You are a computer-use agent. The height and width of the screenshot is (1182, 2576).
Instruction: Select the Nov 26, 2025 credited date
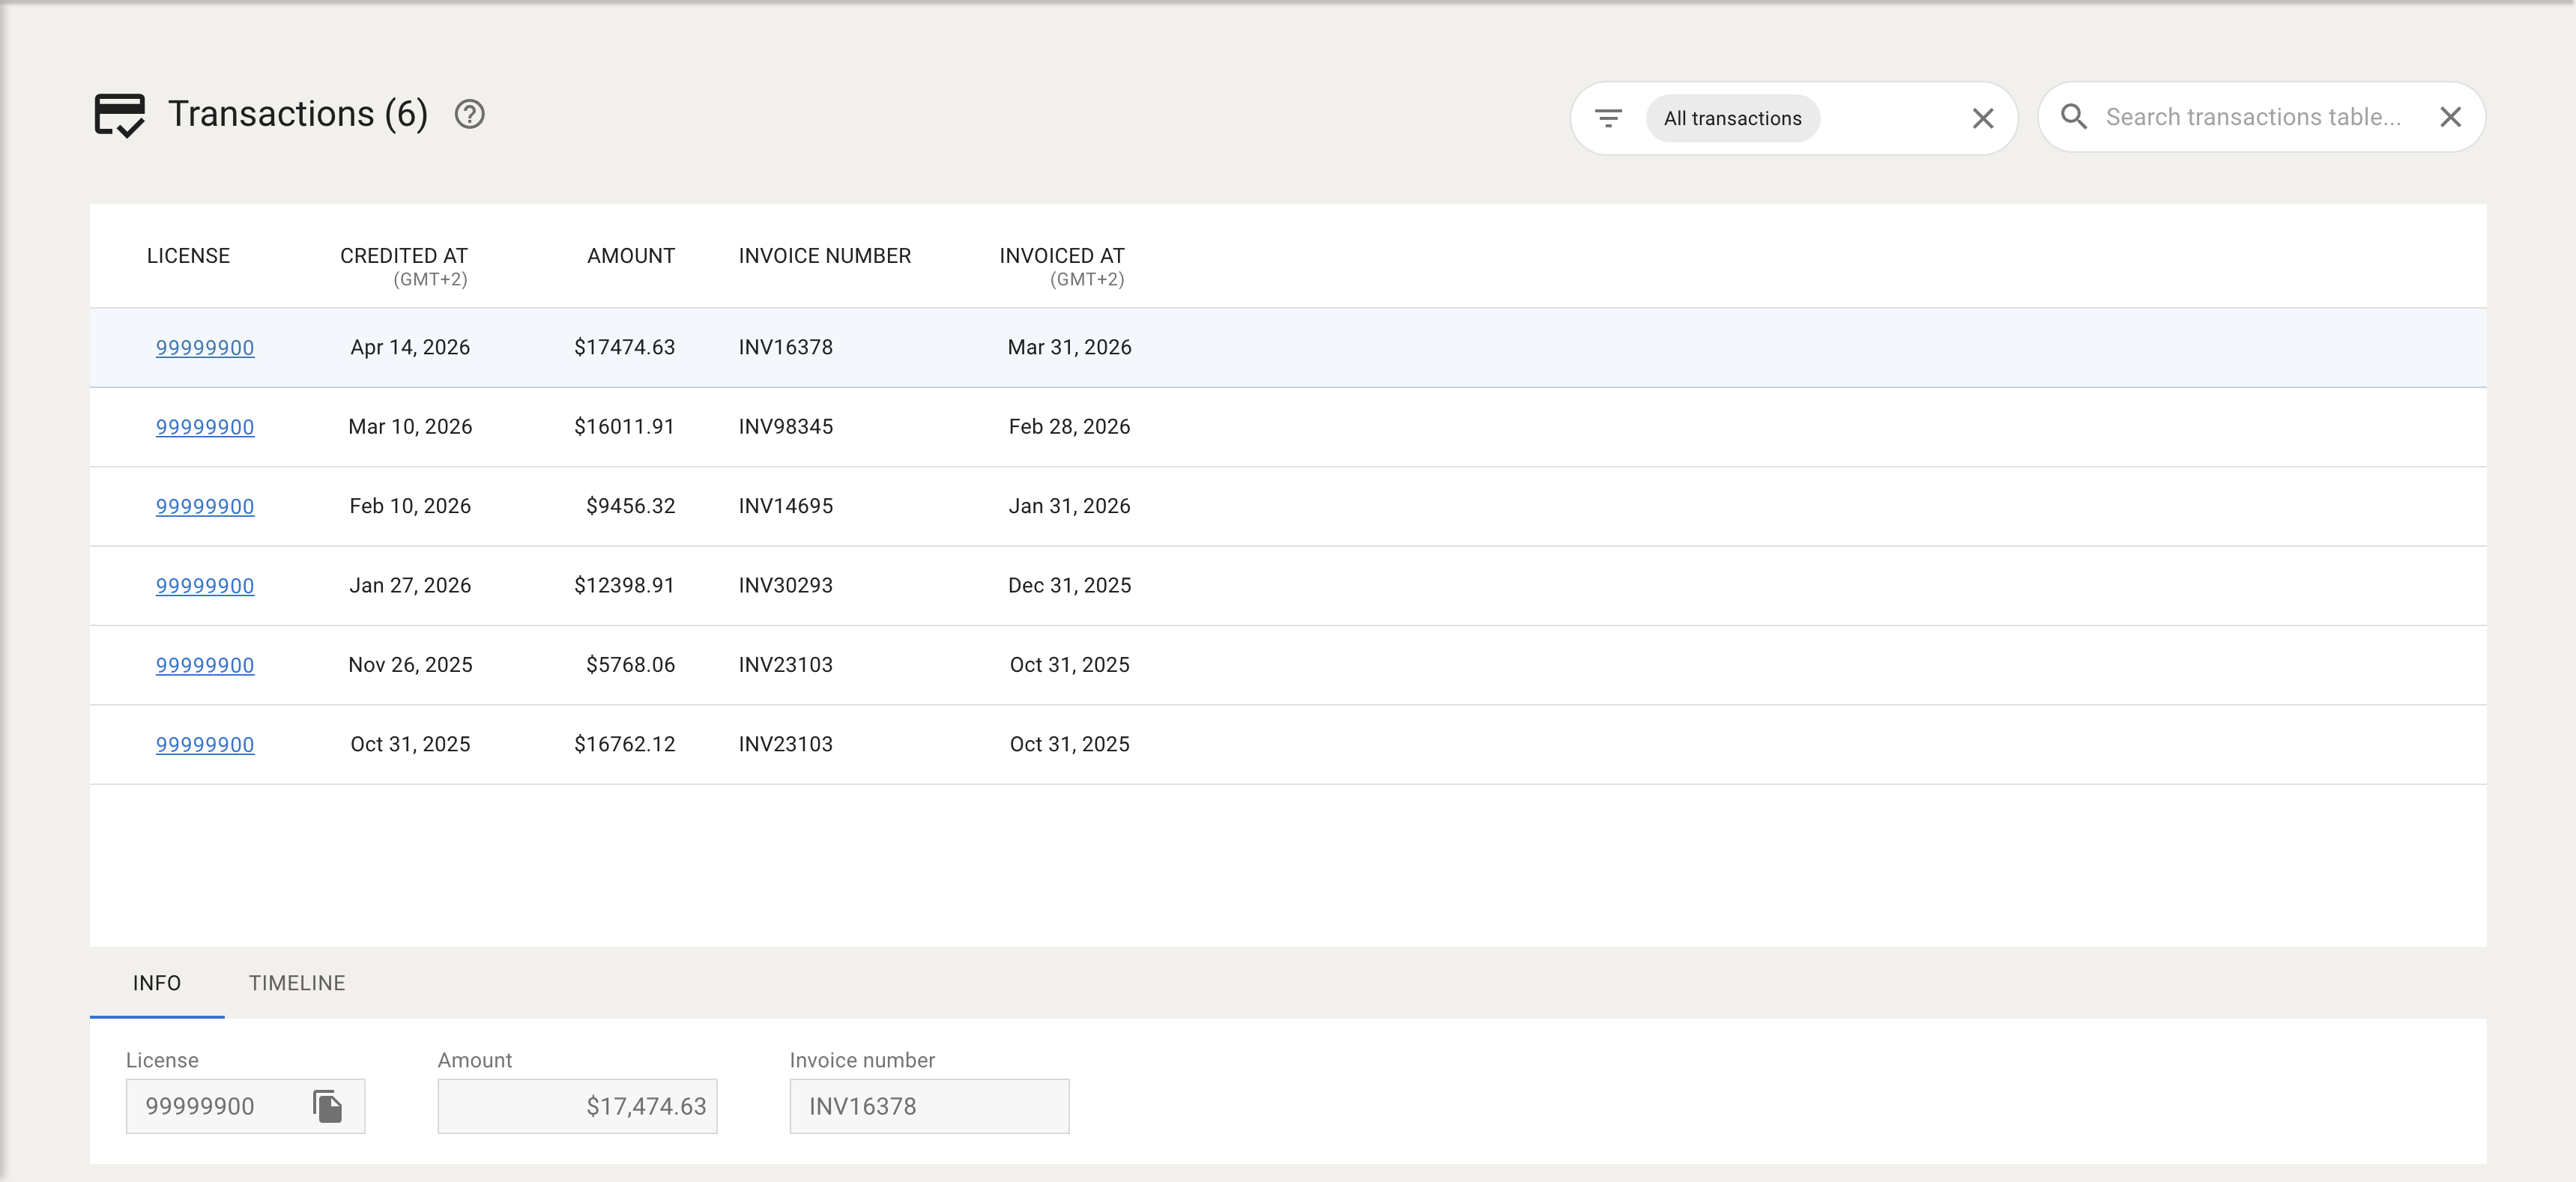410,665
